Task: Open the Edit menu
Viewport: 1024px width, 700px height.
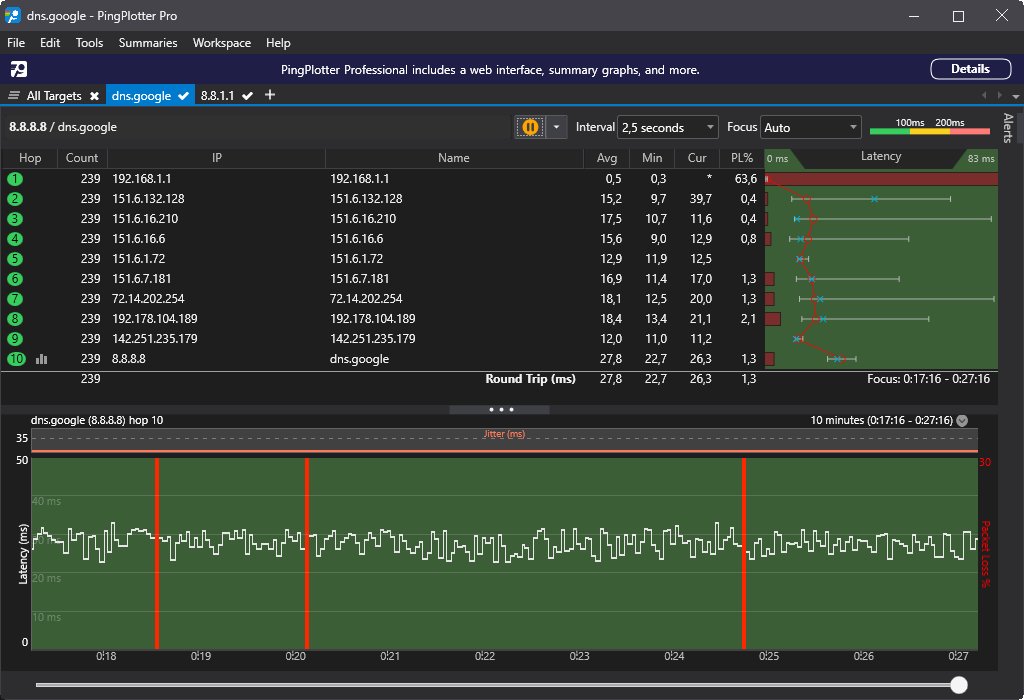Action: point(50,43)
